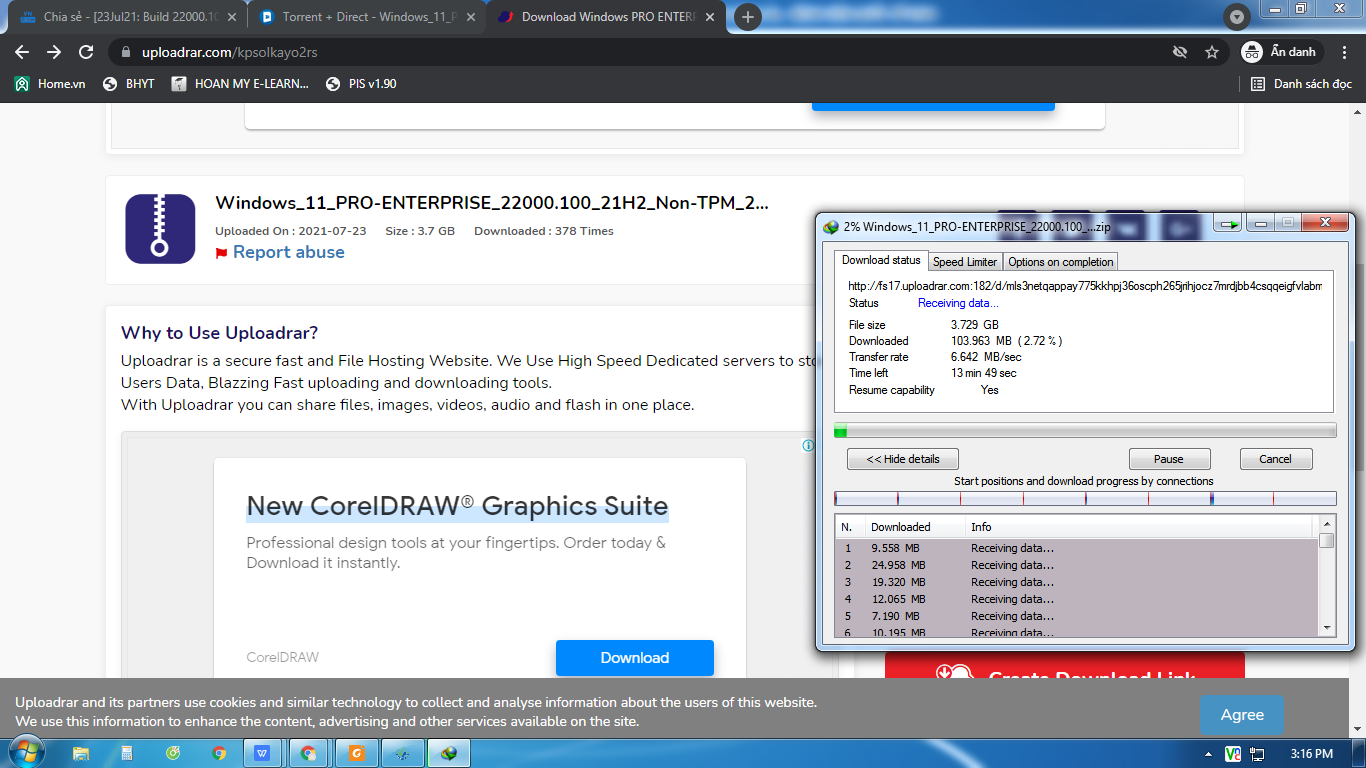
Task: Open Chrome tab search dropdown arrow
Action: pyautogui.click(x=1237, y=17)
